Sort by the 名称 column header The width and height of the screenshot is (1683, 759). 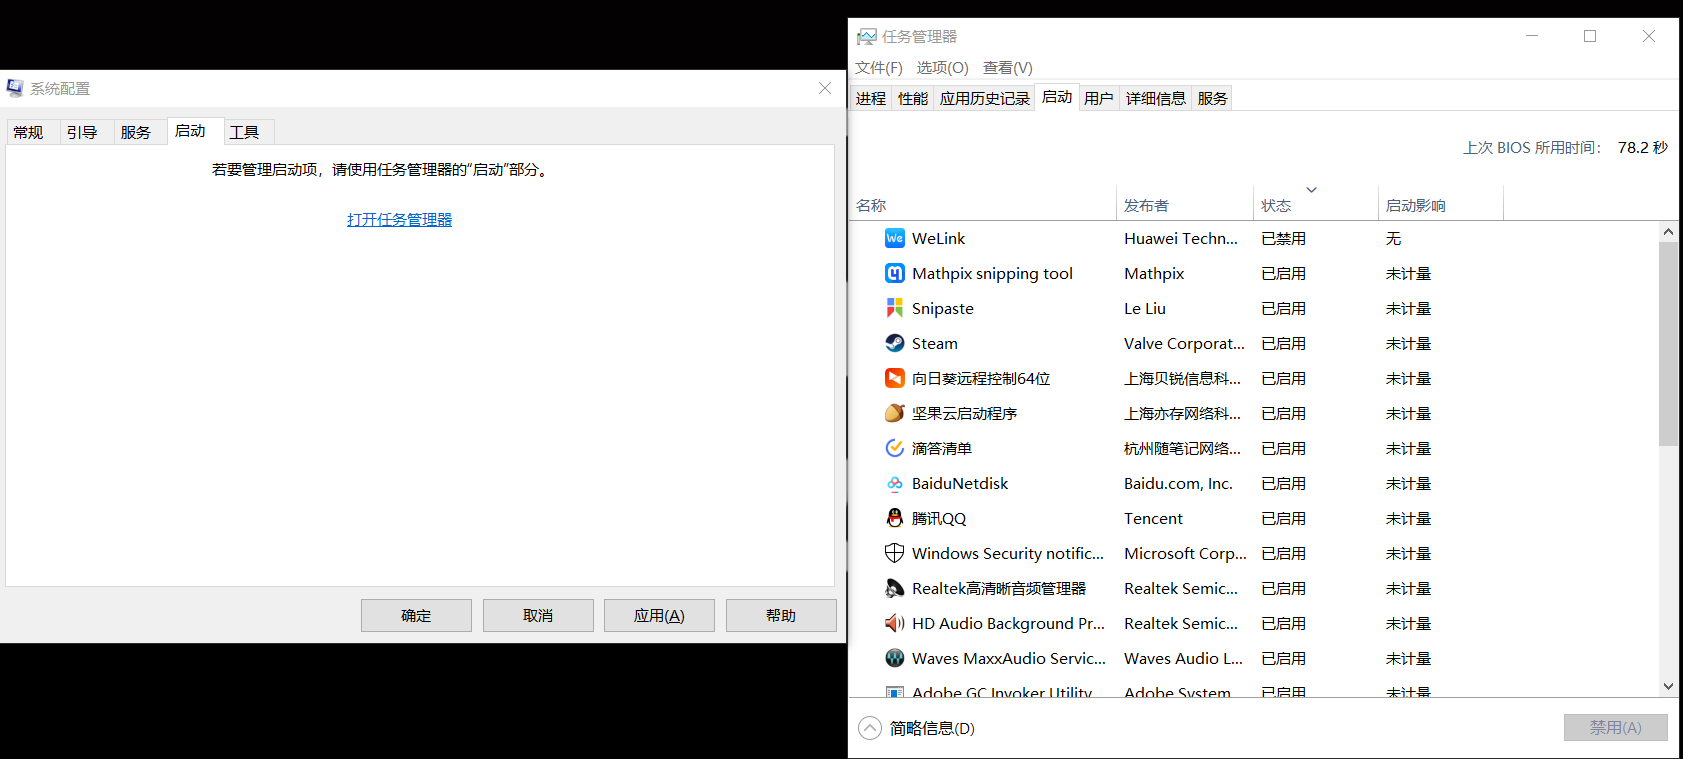[982, 205]
